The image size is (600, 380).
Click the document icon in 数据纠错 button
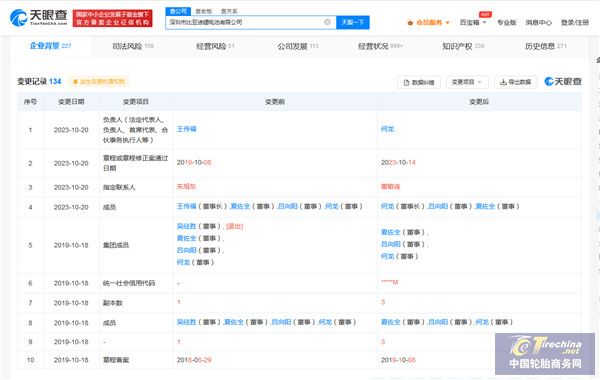[406, 82]
